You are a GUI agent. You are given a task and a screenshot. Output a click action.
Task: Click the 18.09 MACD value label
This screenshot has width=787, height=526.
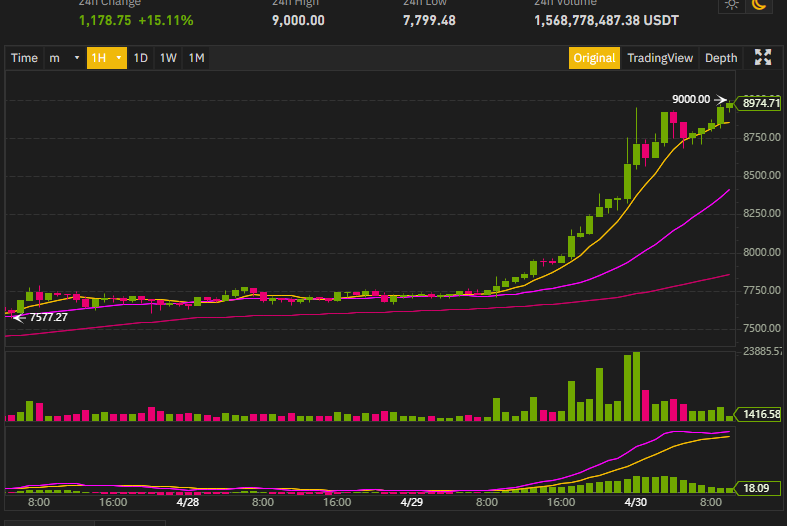pyautogui.click(x=758, y=488)
